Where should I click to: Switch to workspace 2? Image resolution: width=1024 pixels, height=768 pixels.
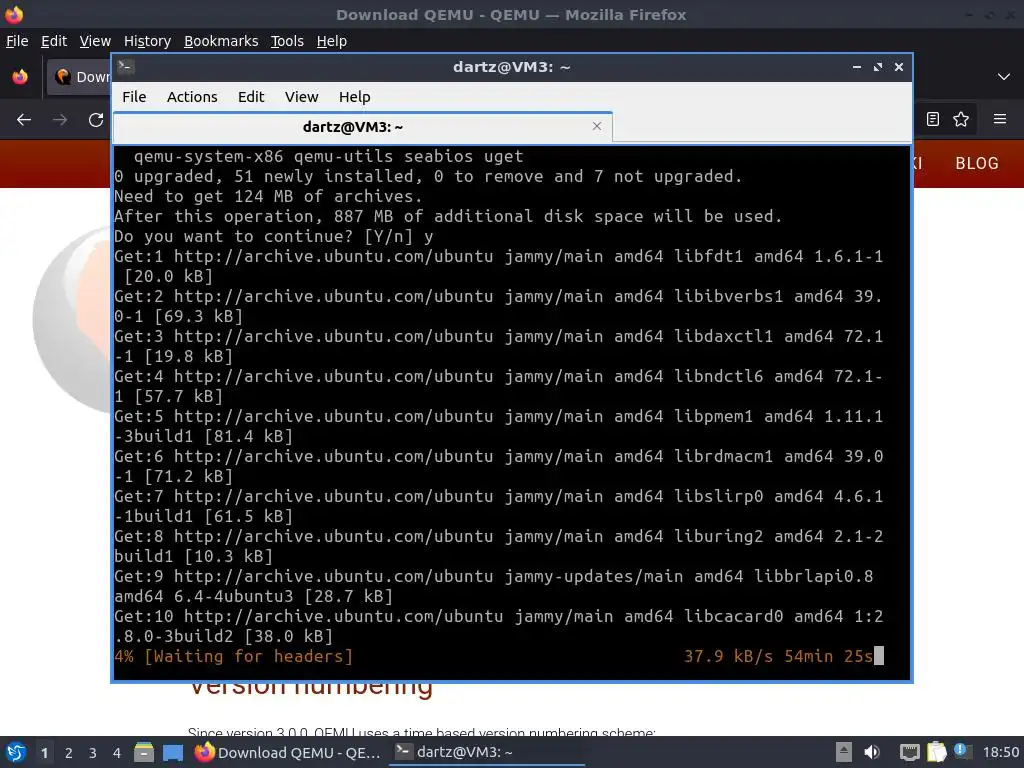pyautogui.click(x=69, y=753)
